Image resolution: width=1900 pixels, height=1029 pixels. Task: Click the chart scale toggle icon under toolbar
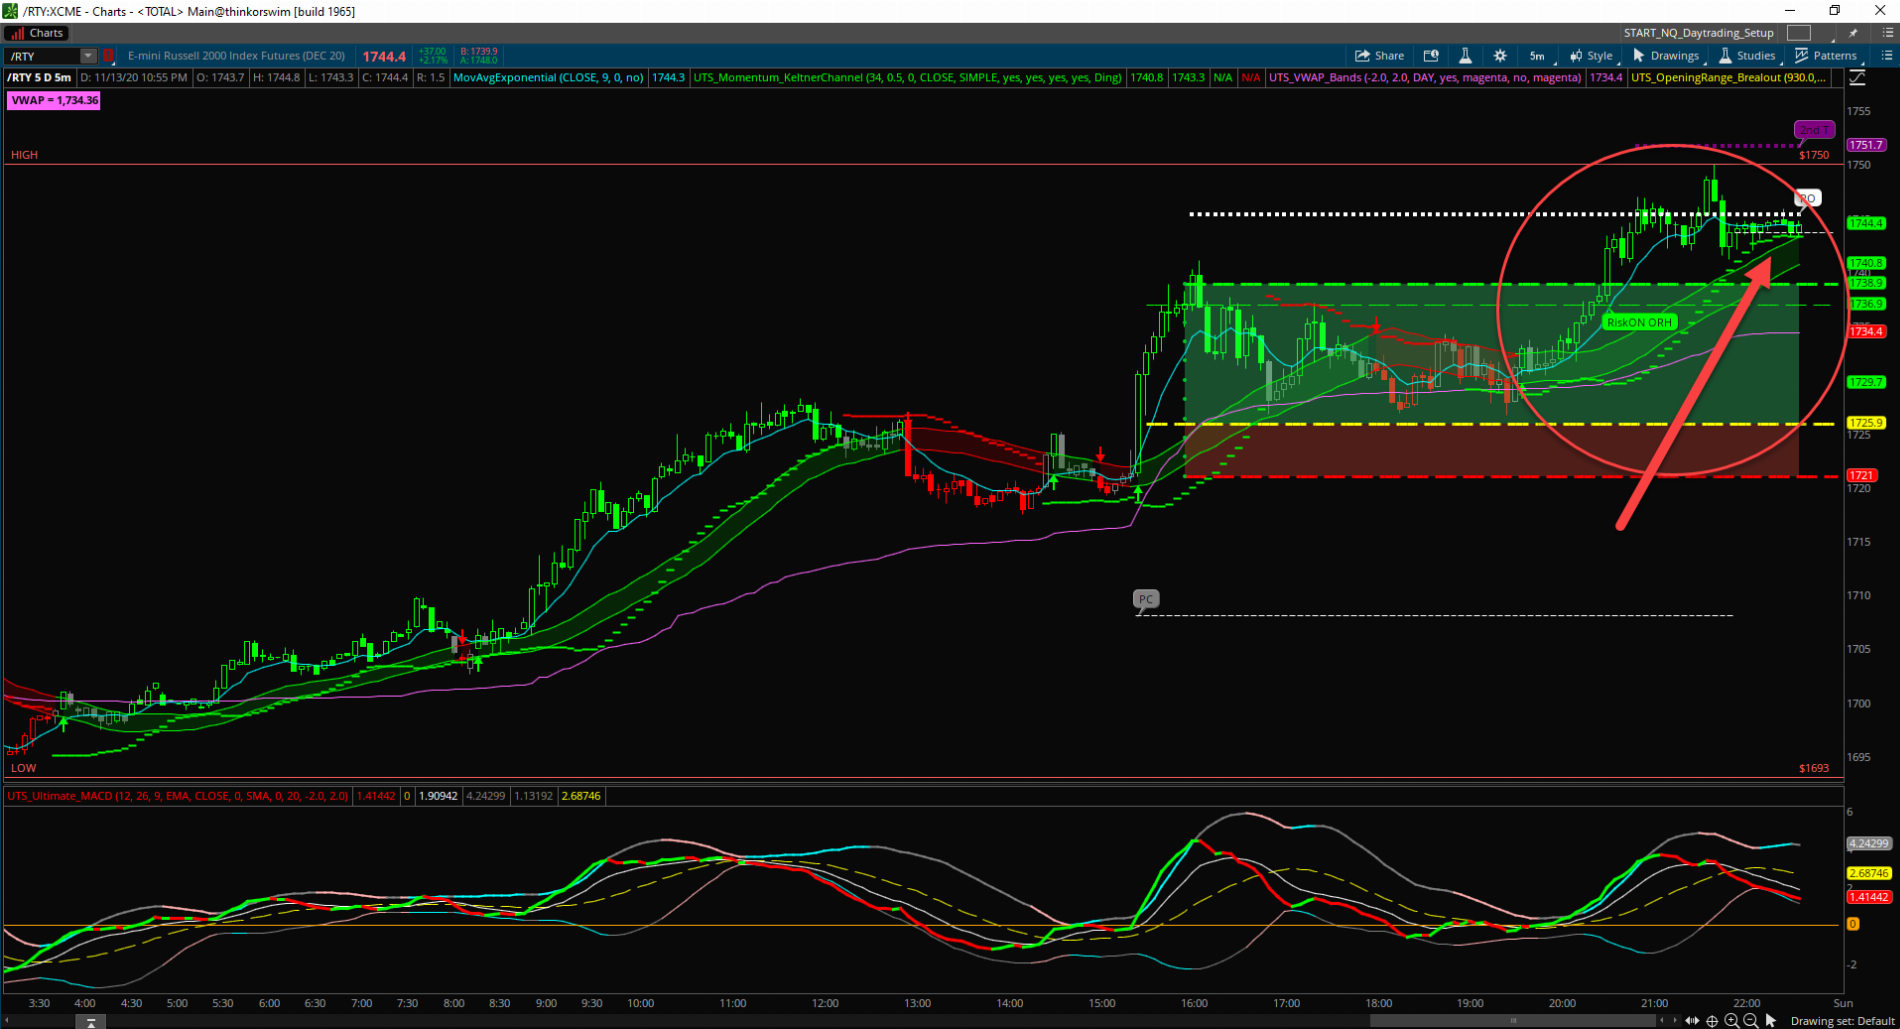[x=1857, y=78]
